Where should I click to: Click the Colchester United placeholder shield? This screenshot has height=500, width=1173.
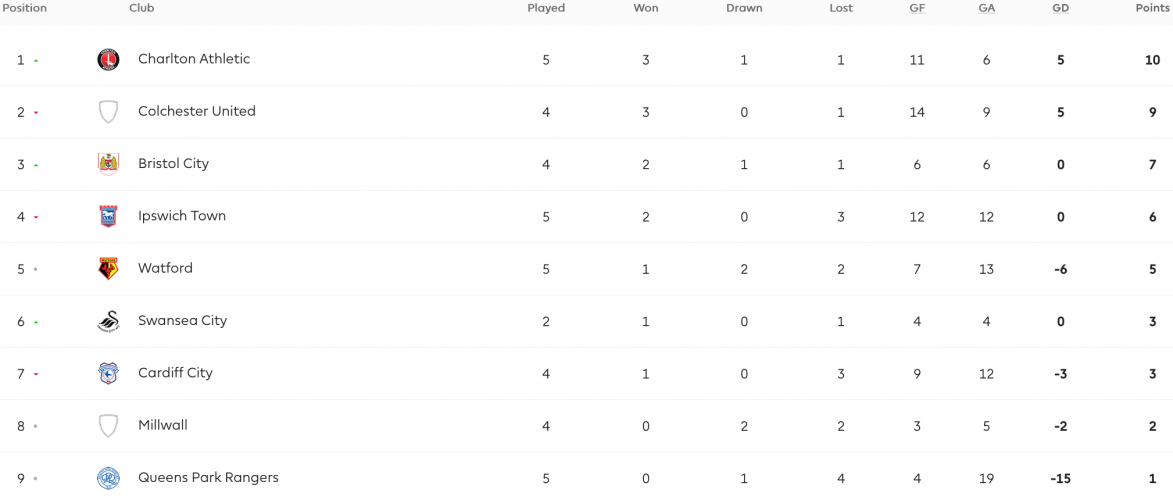(x=108, y=112)
